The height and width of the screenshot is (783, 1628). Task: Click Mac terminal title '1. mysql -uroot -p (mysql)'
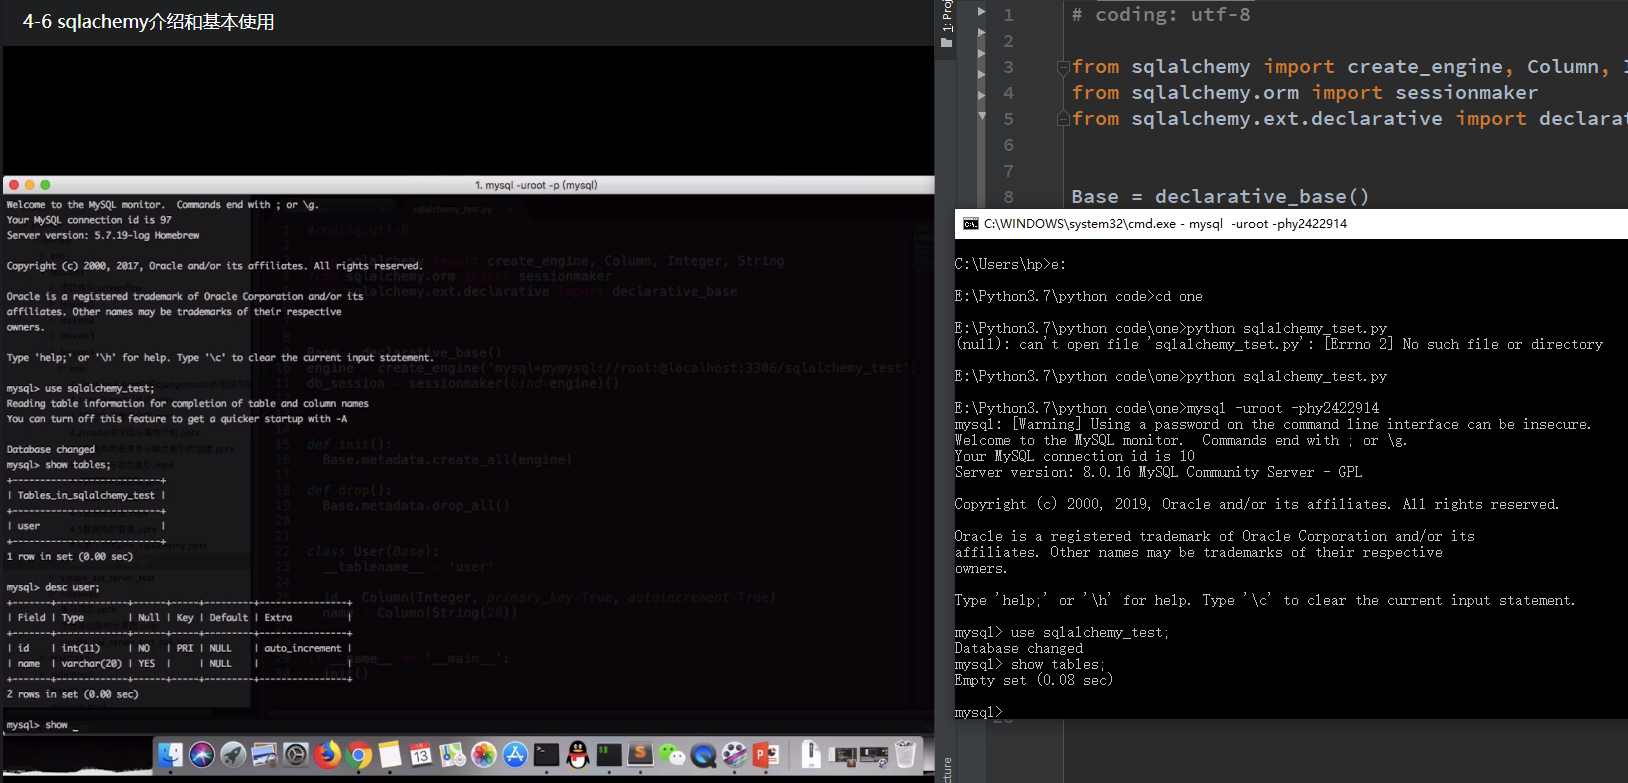click(x=536, y=185)
